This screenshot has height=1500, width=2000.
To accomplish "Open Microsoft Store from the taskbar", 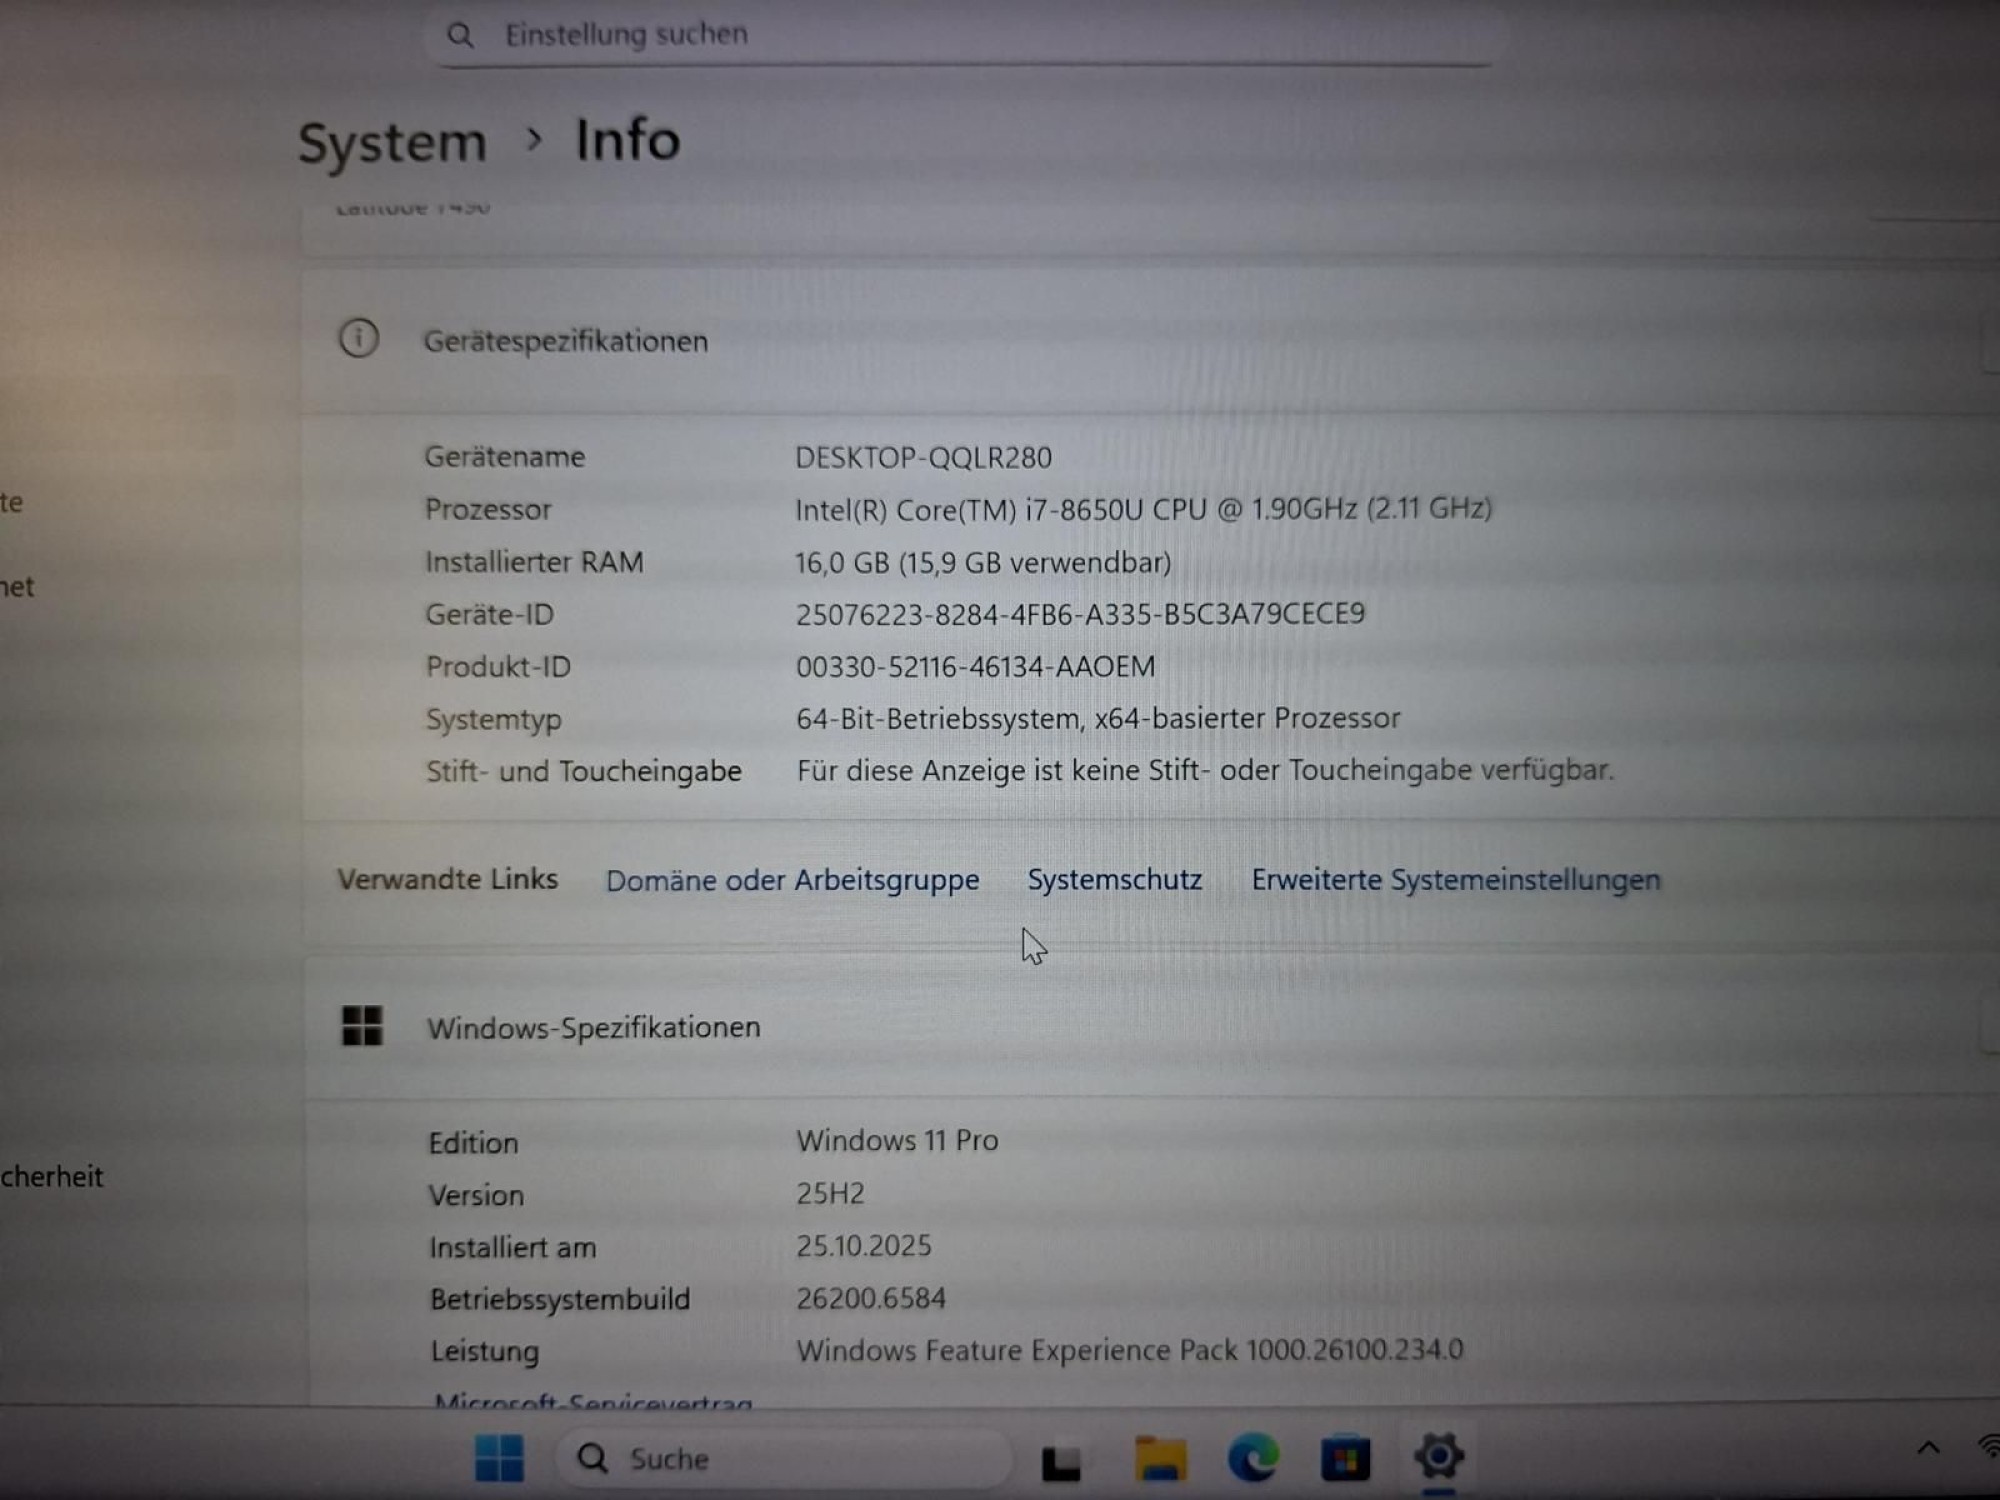I will pos(1345,1459).
